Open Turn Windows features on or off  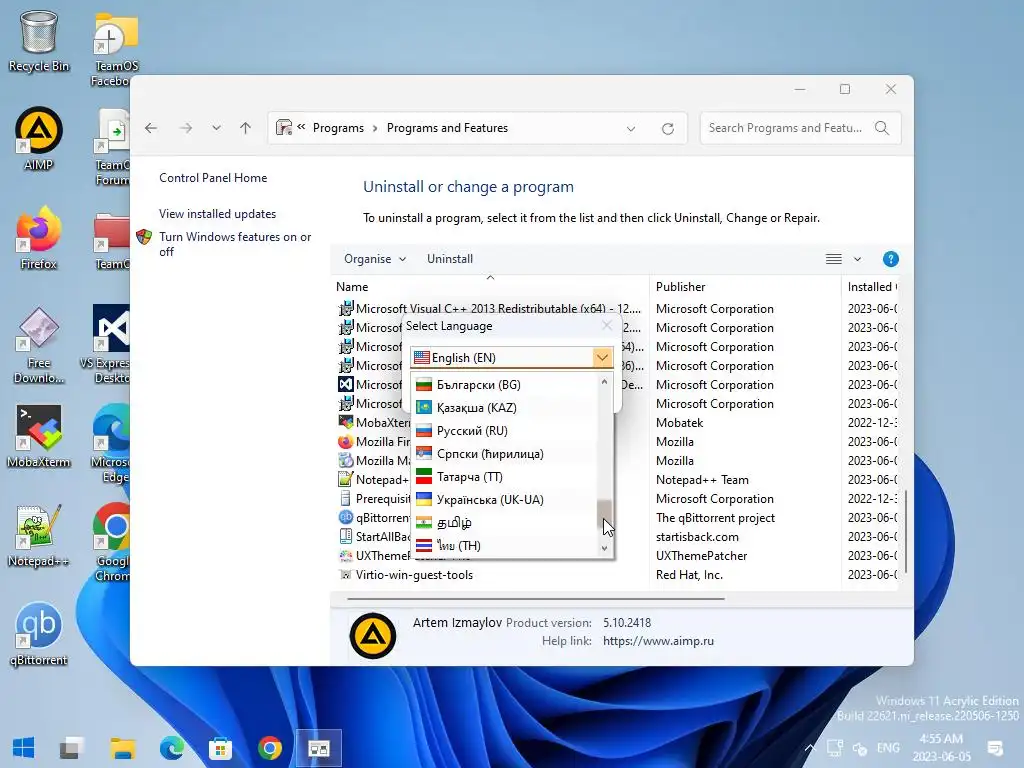coord(235,244)
